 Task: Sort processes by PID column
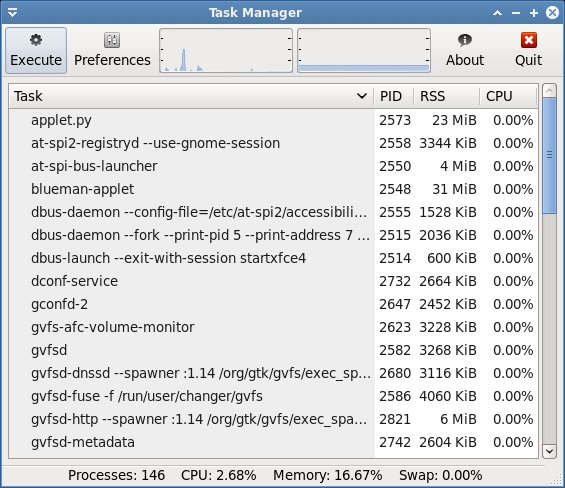coord(393,96)
